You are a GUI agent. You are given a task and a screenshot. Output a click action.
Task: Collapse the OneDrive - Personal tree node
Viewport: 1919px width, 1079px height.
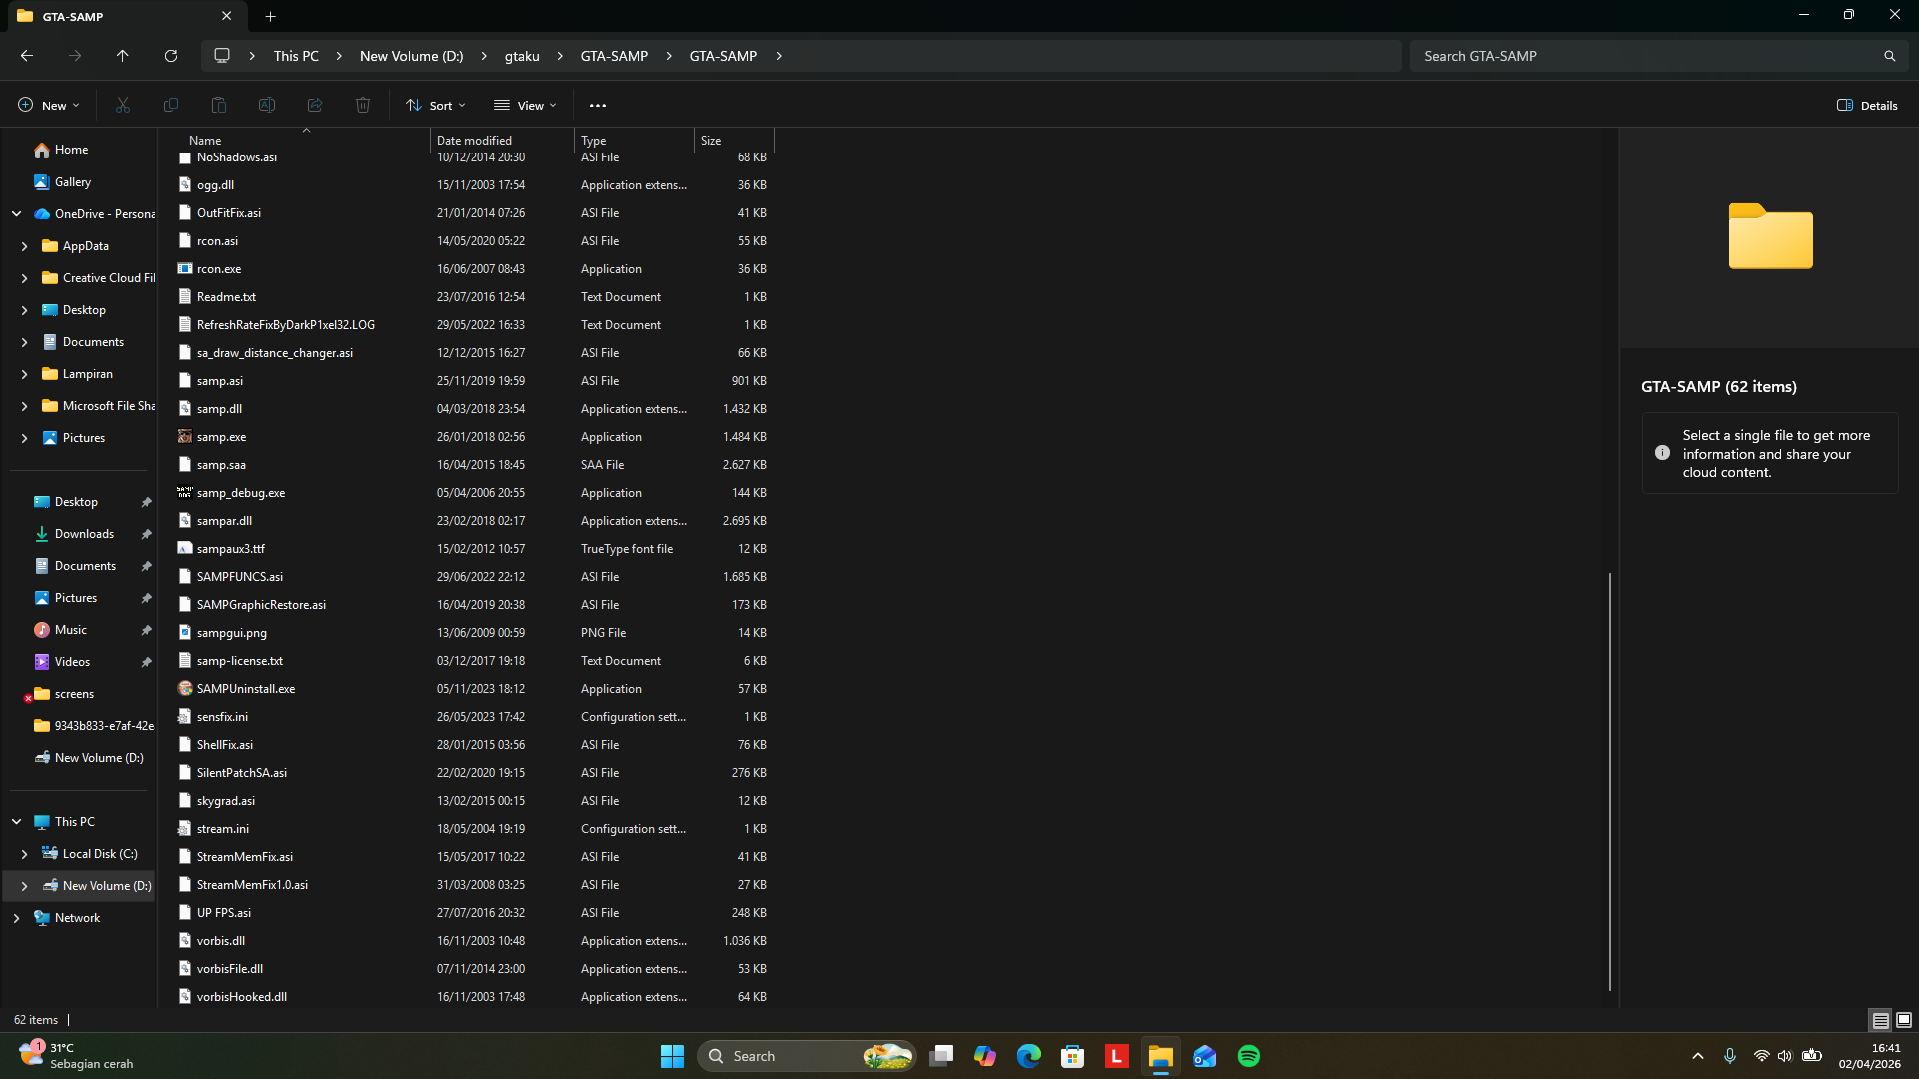[x=17, y=214]
